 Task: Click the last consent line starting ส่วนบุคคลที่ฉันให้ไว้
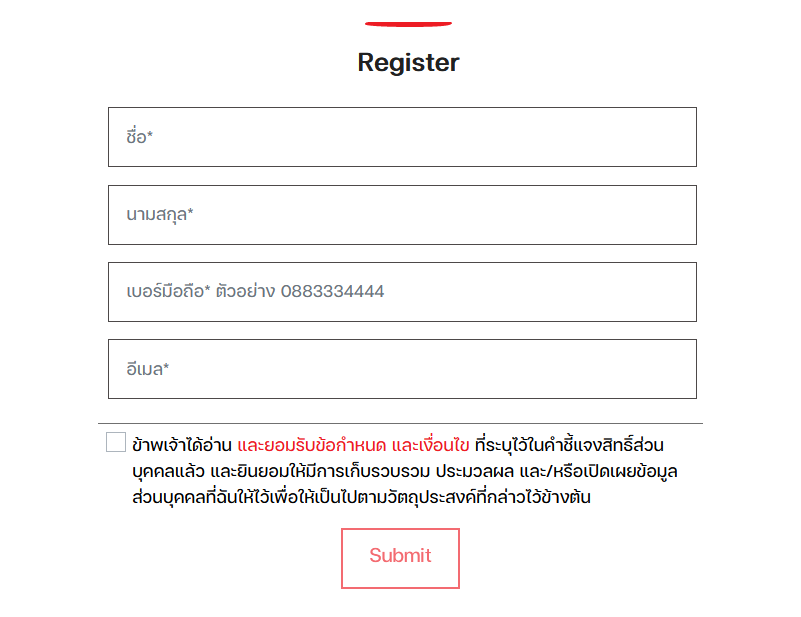click(360, 497)
